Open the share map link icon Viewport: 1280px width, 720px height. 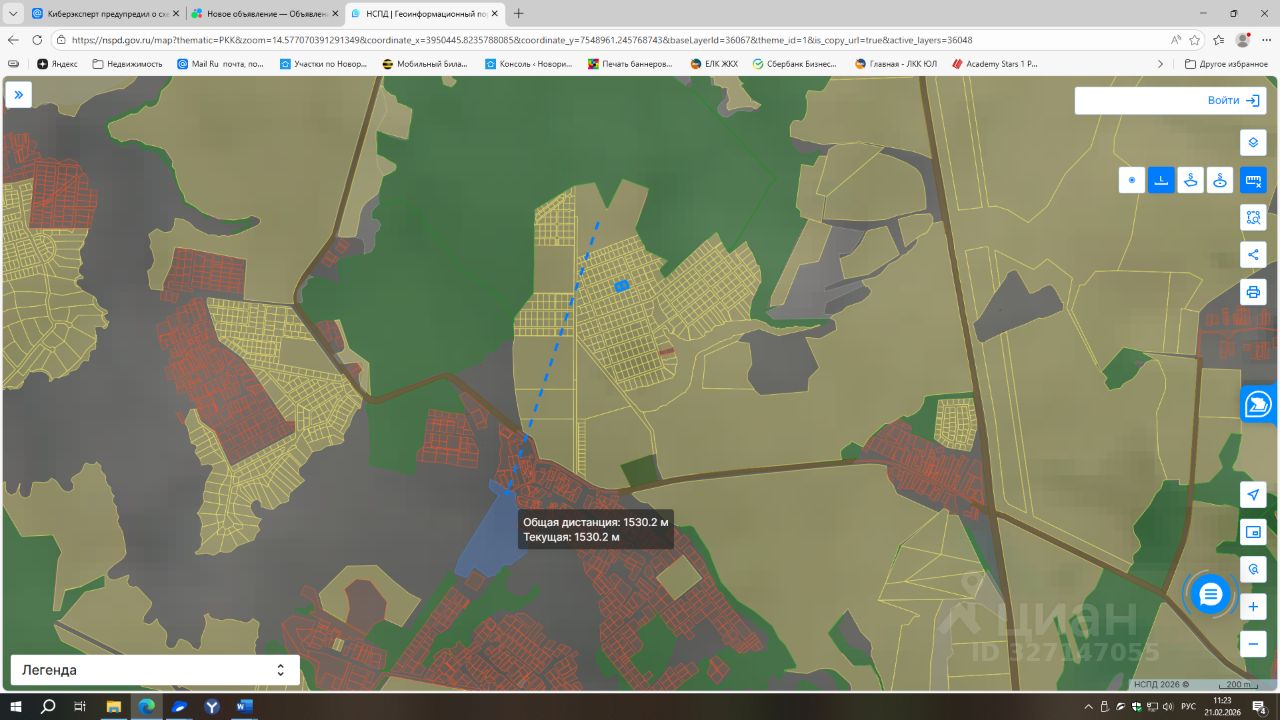tap(1253, 255)
